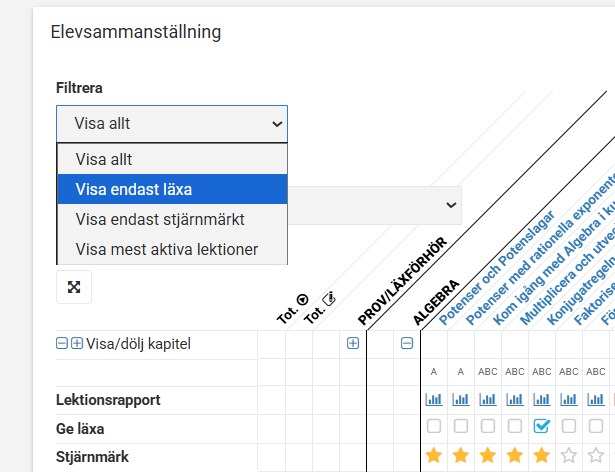Image resolution: width=615 pixels, height=472 pixels.
Task: Check the first Ge läxa checkbox
Action: pos(434,427)
